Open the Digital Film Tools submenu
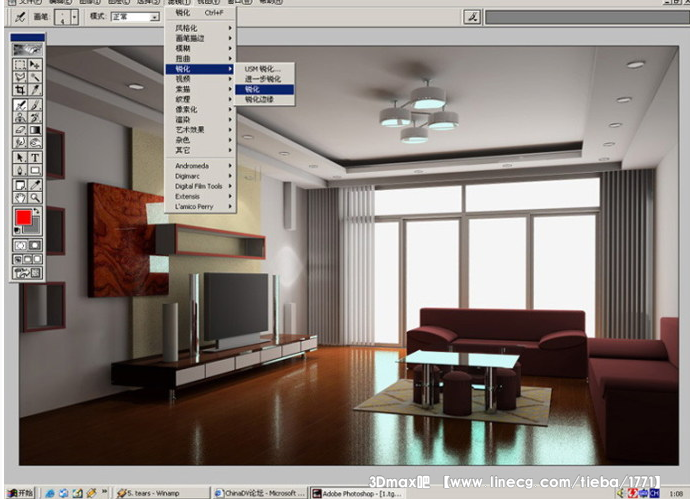The height and width of the screenshot is (499, 690). point(200,186)
